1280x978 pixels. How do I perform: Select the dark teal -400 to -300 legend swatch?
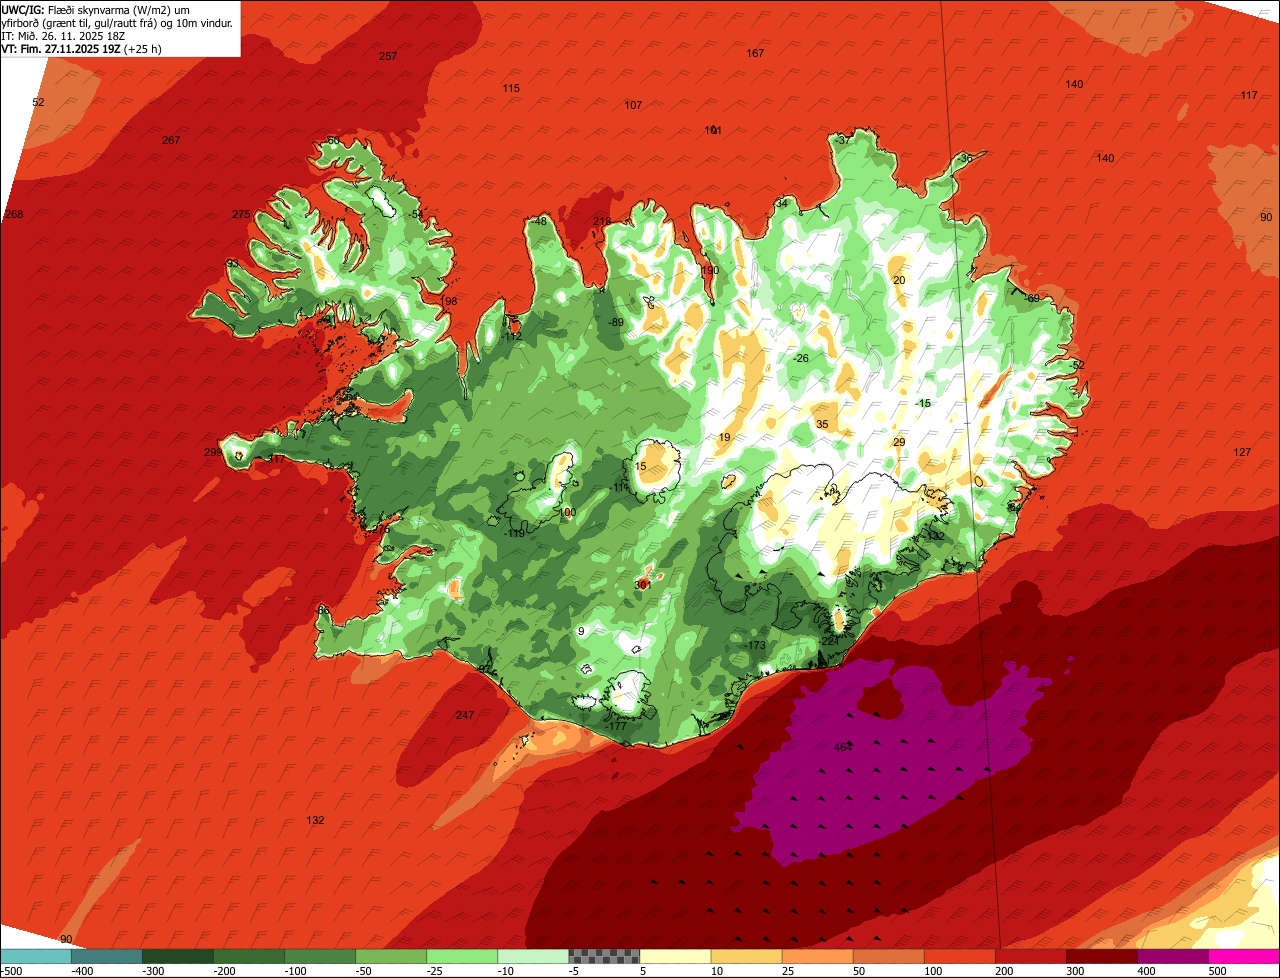pos(106,956)
